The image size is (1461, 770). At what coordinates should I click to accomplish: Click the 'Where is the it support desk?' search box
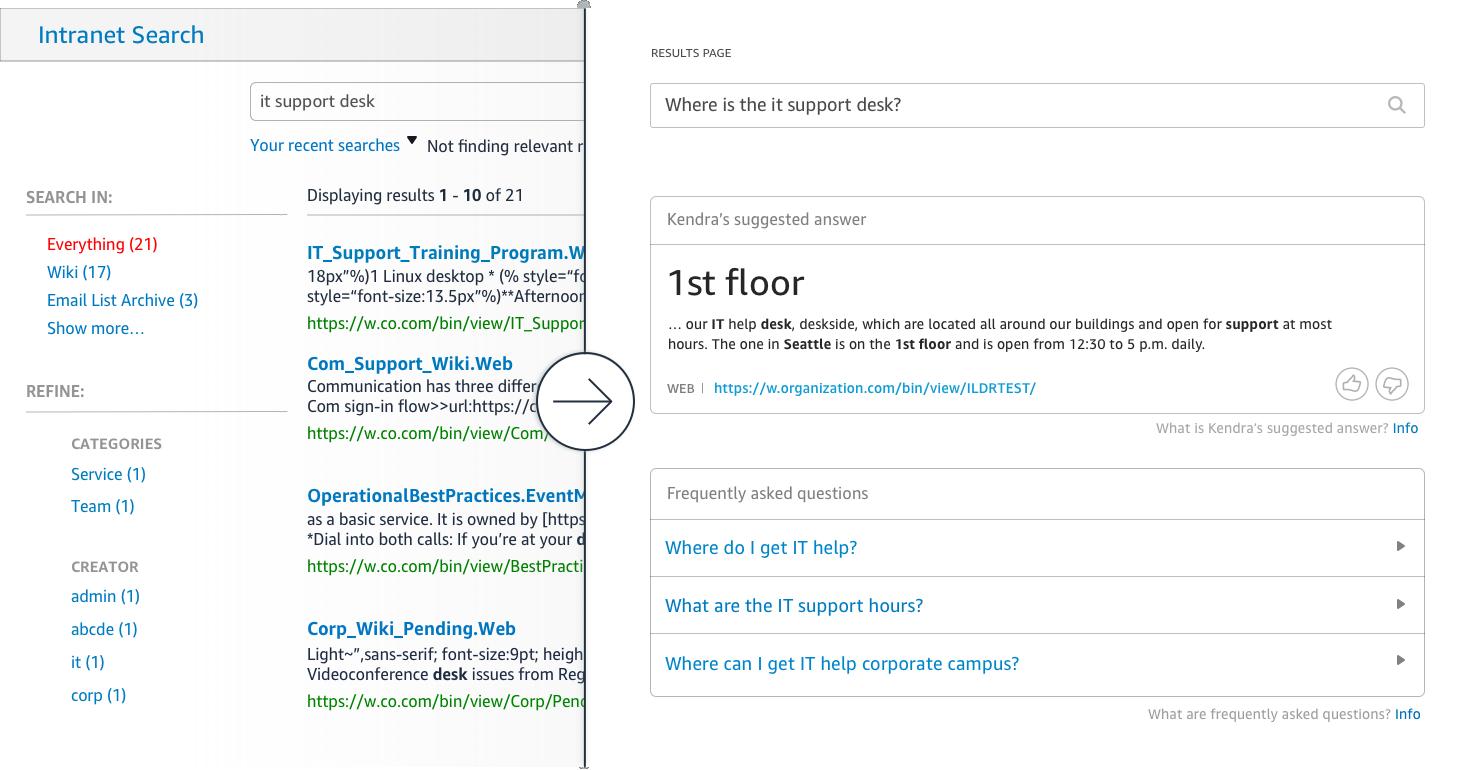pos(1037,105)
